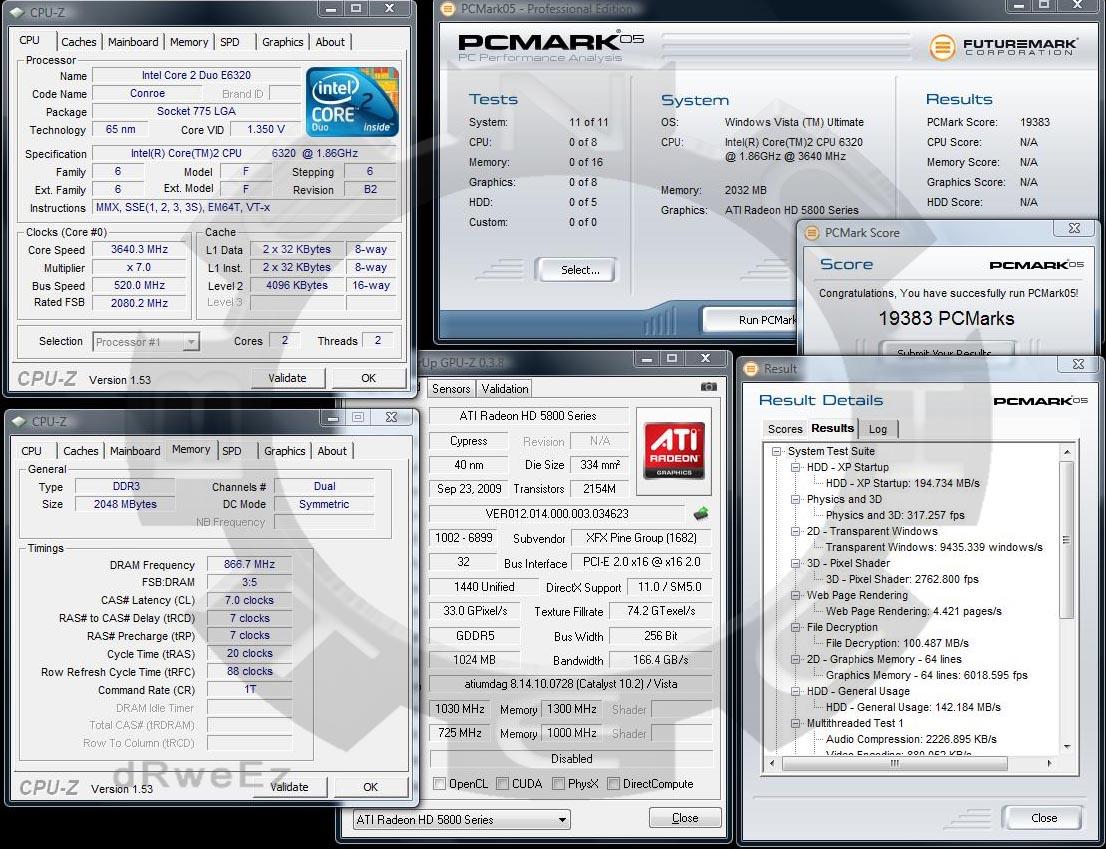1106x849 pixels.
Task: Click the Intel Core 2 Duo logo
Action: point(352,101)
